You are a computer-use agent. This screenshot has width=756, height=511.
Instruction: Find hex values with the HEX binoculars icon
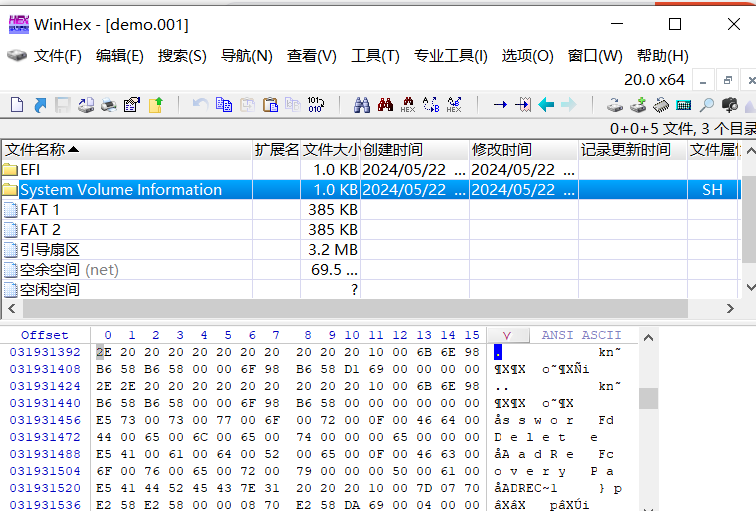point(408,105)
